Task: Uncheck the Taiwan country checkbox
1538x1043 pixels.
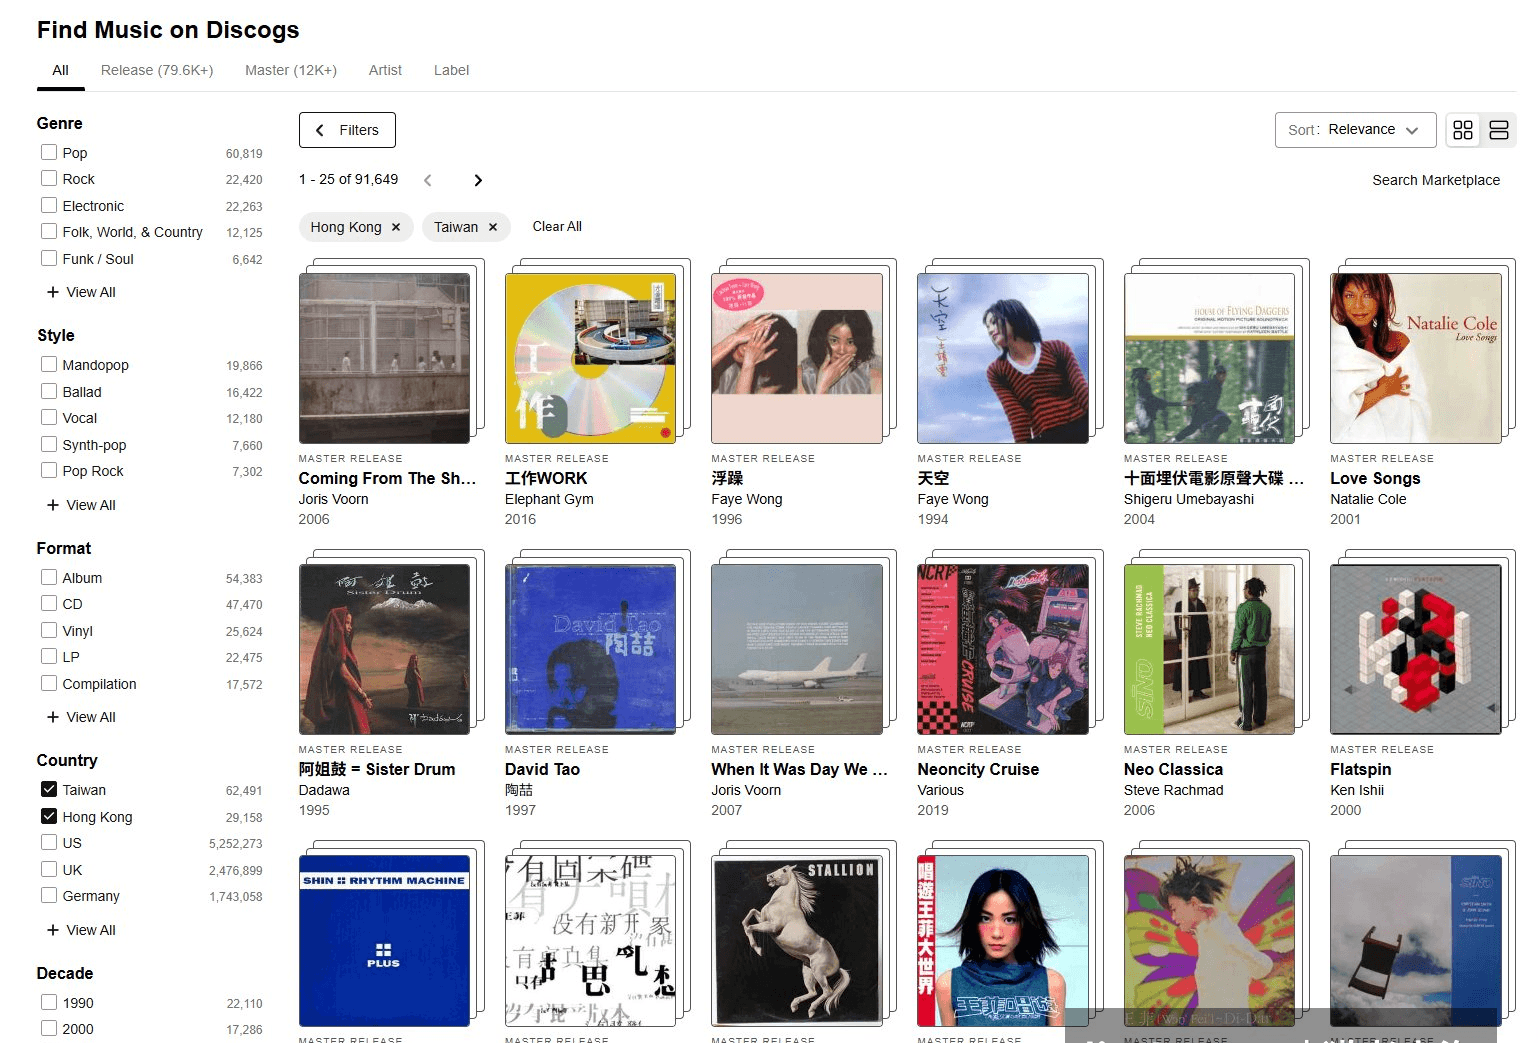Action: tap(48, 789)
